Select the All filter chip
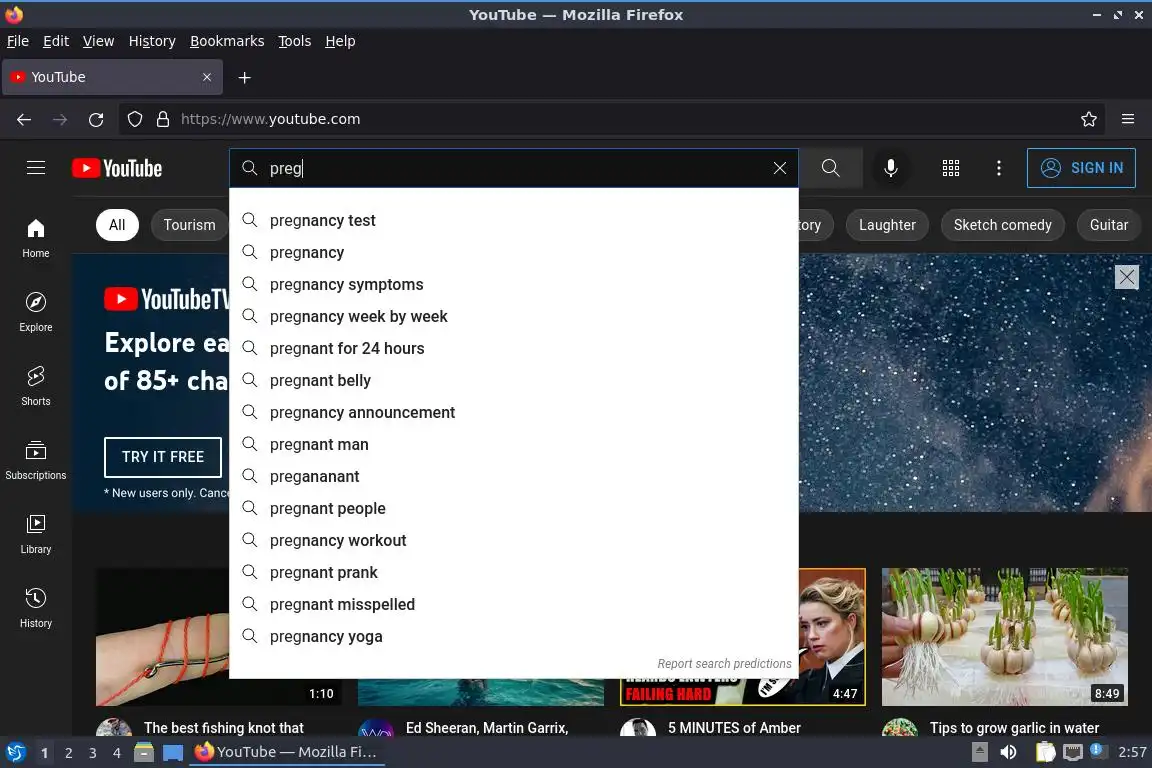Image resolution: width=1152 pixels, height=768 pixels. pyautogui.click(x=117, y=225)
